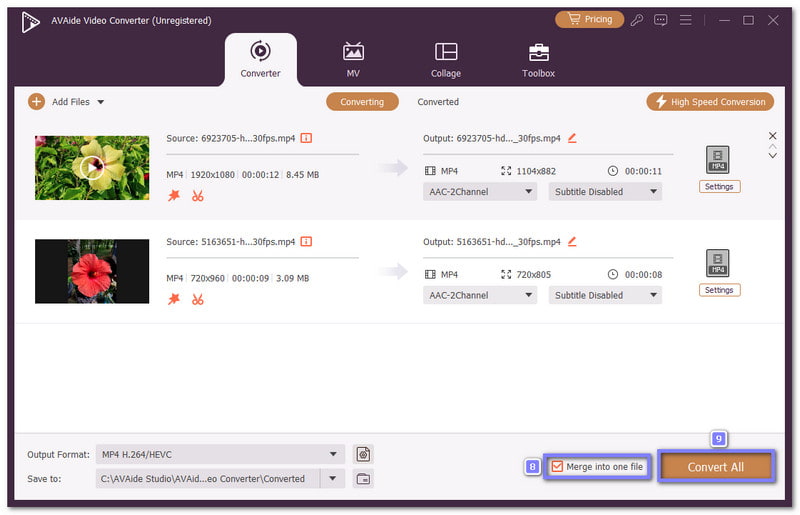Open cut scissors for 5163651 video
The width and height of the screenshot is (800, 515).
tap(197, 299)
